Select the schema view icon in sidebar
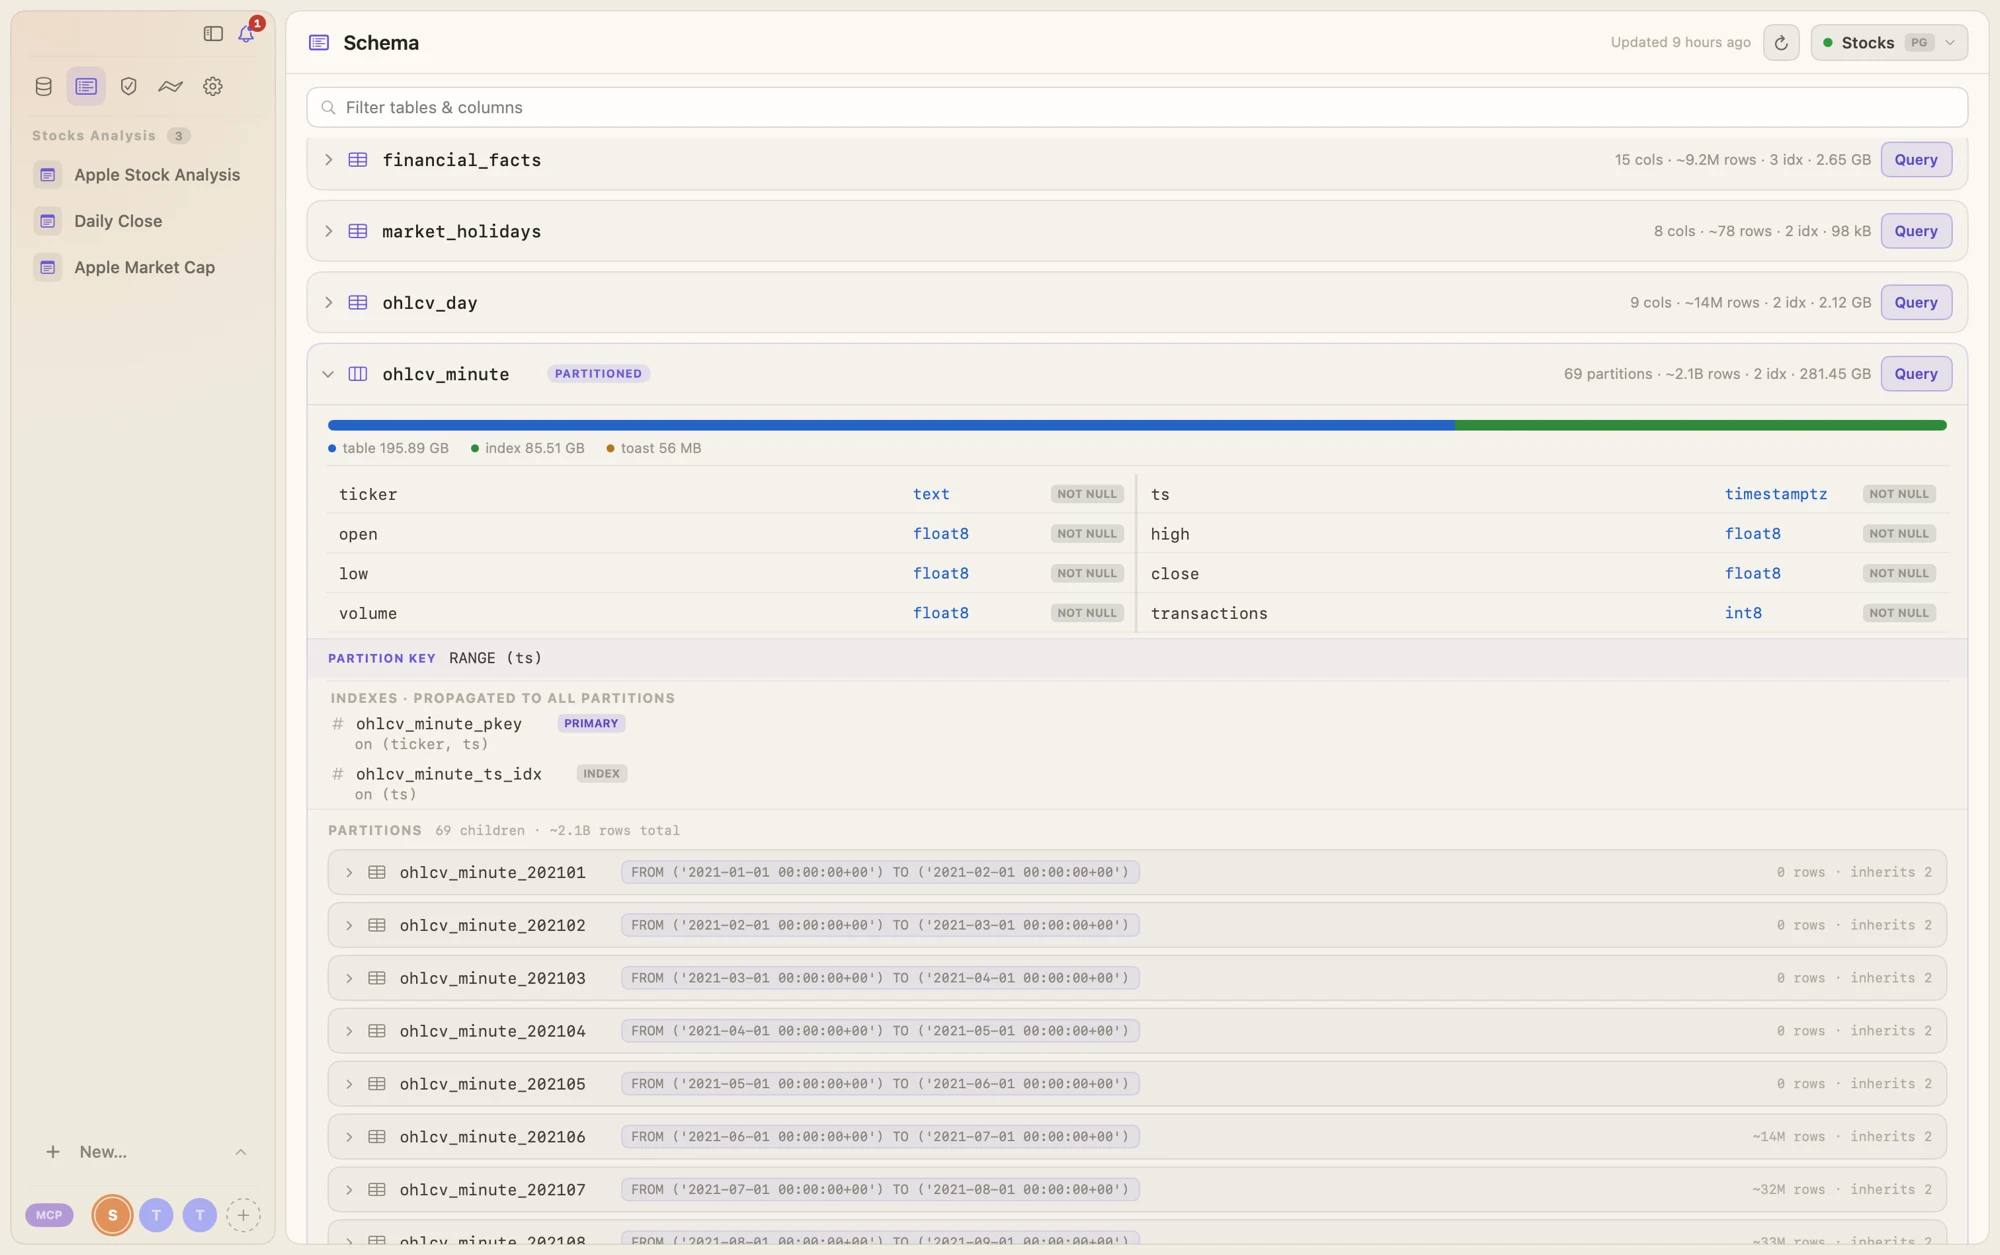The image size is (2000, 1255). click(x=86, y=86)
